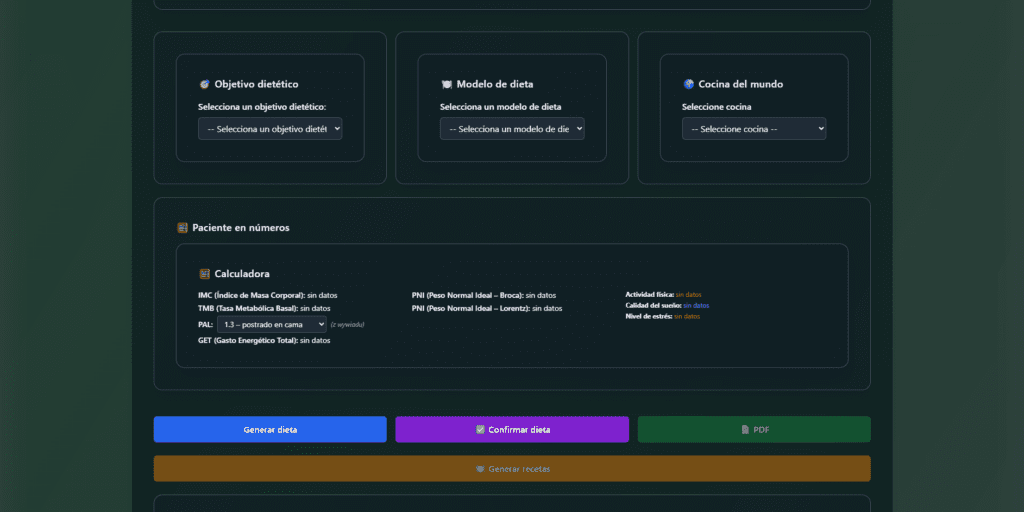Click the blue Calidad del sueño value
The width and height of the screenshot is (1024, 512).
pyautogui.click(x=696, y=306)
